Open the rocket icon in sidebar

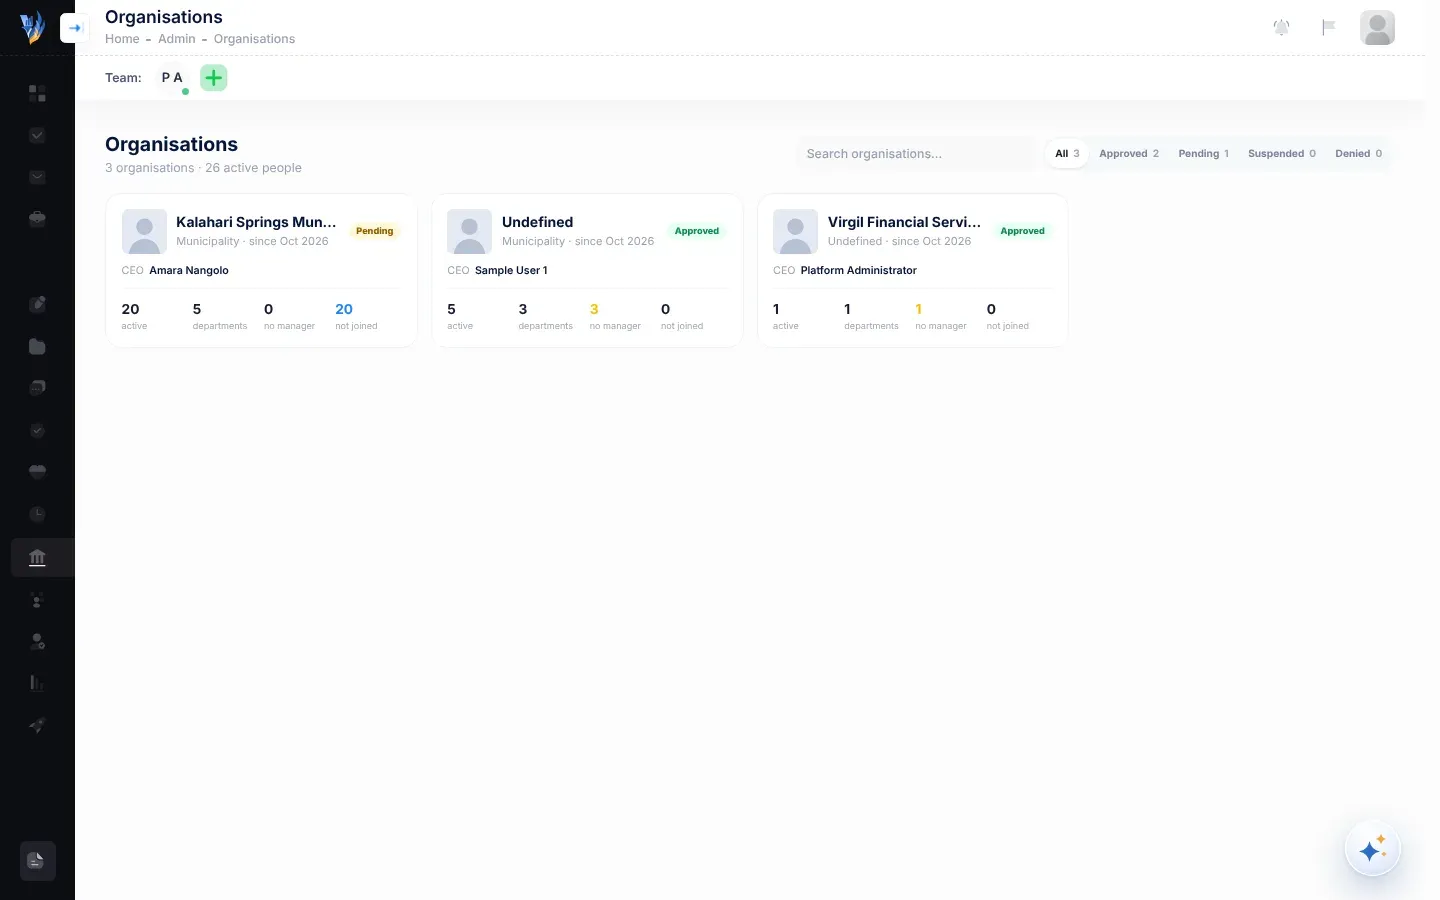(x=37, y=725)
